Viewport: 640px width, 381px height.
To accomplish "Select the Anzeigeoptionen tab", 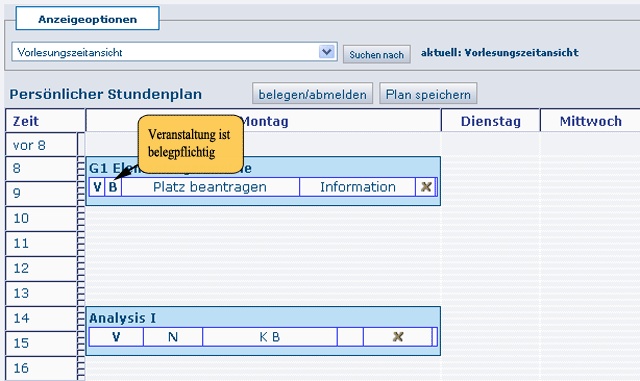I will click(x=87, y=19).
